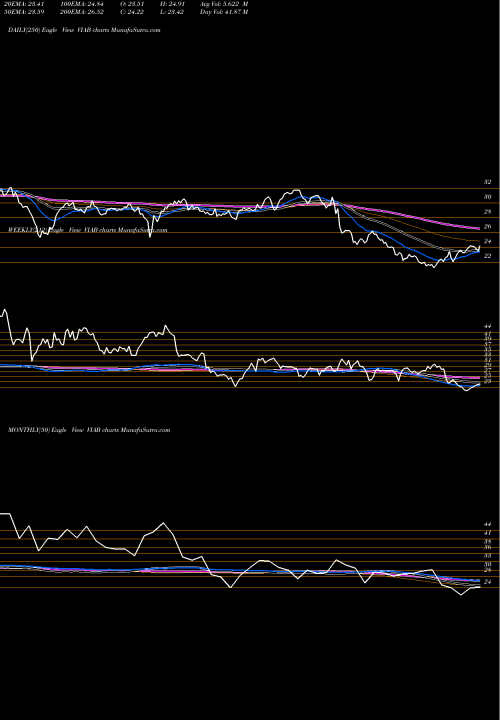Click the 44 price label on weekly chart
The image size is (500, 720).
pos(487,326)
